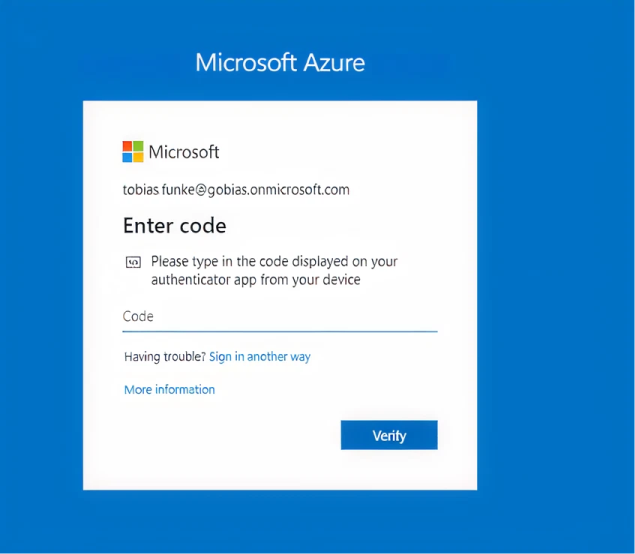The image size is (635, 554).
Task: Click the Enter code heading
Action: click(x=175, y=226)
